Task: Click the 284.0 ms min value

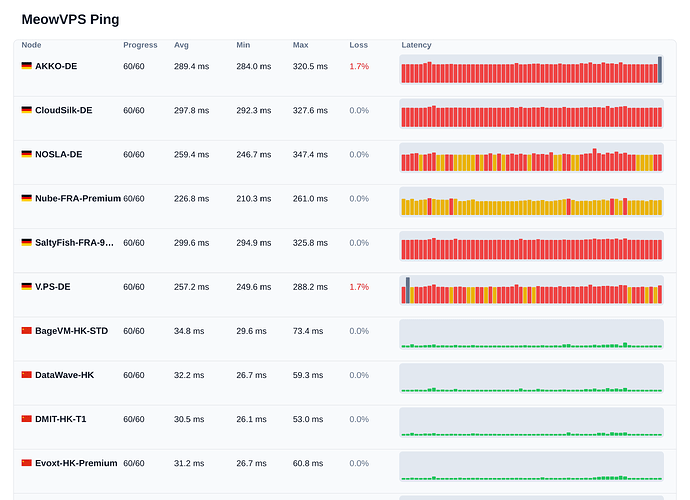Action: pyautogui.click(x=254, y=66)
